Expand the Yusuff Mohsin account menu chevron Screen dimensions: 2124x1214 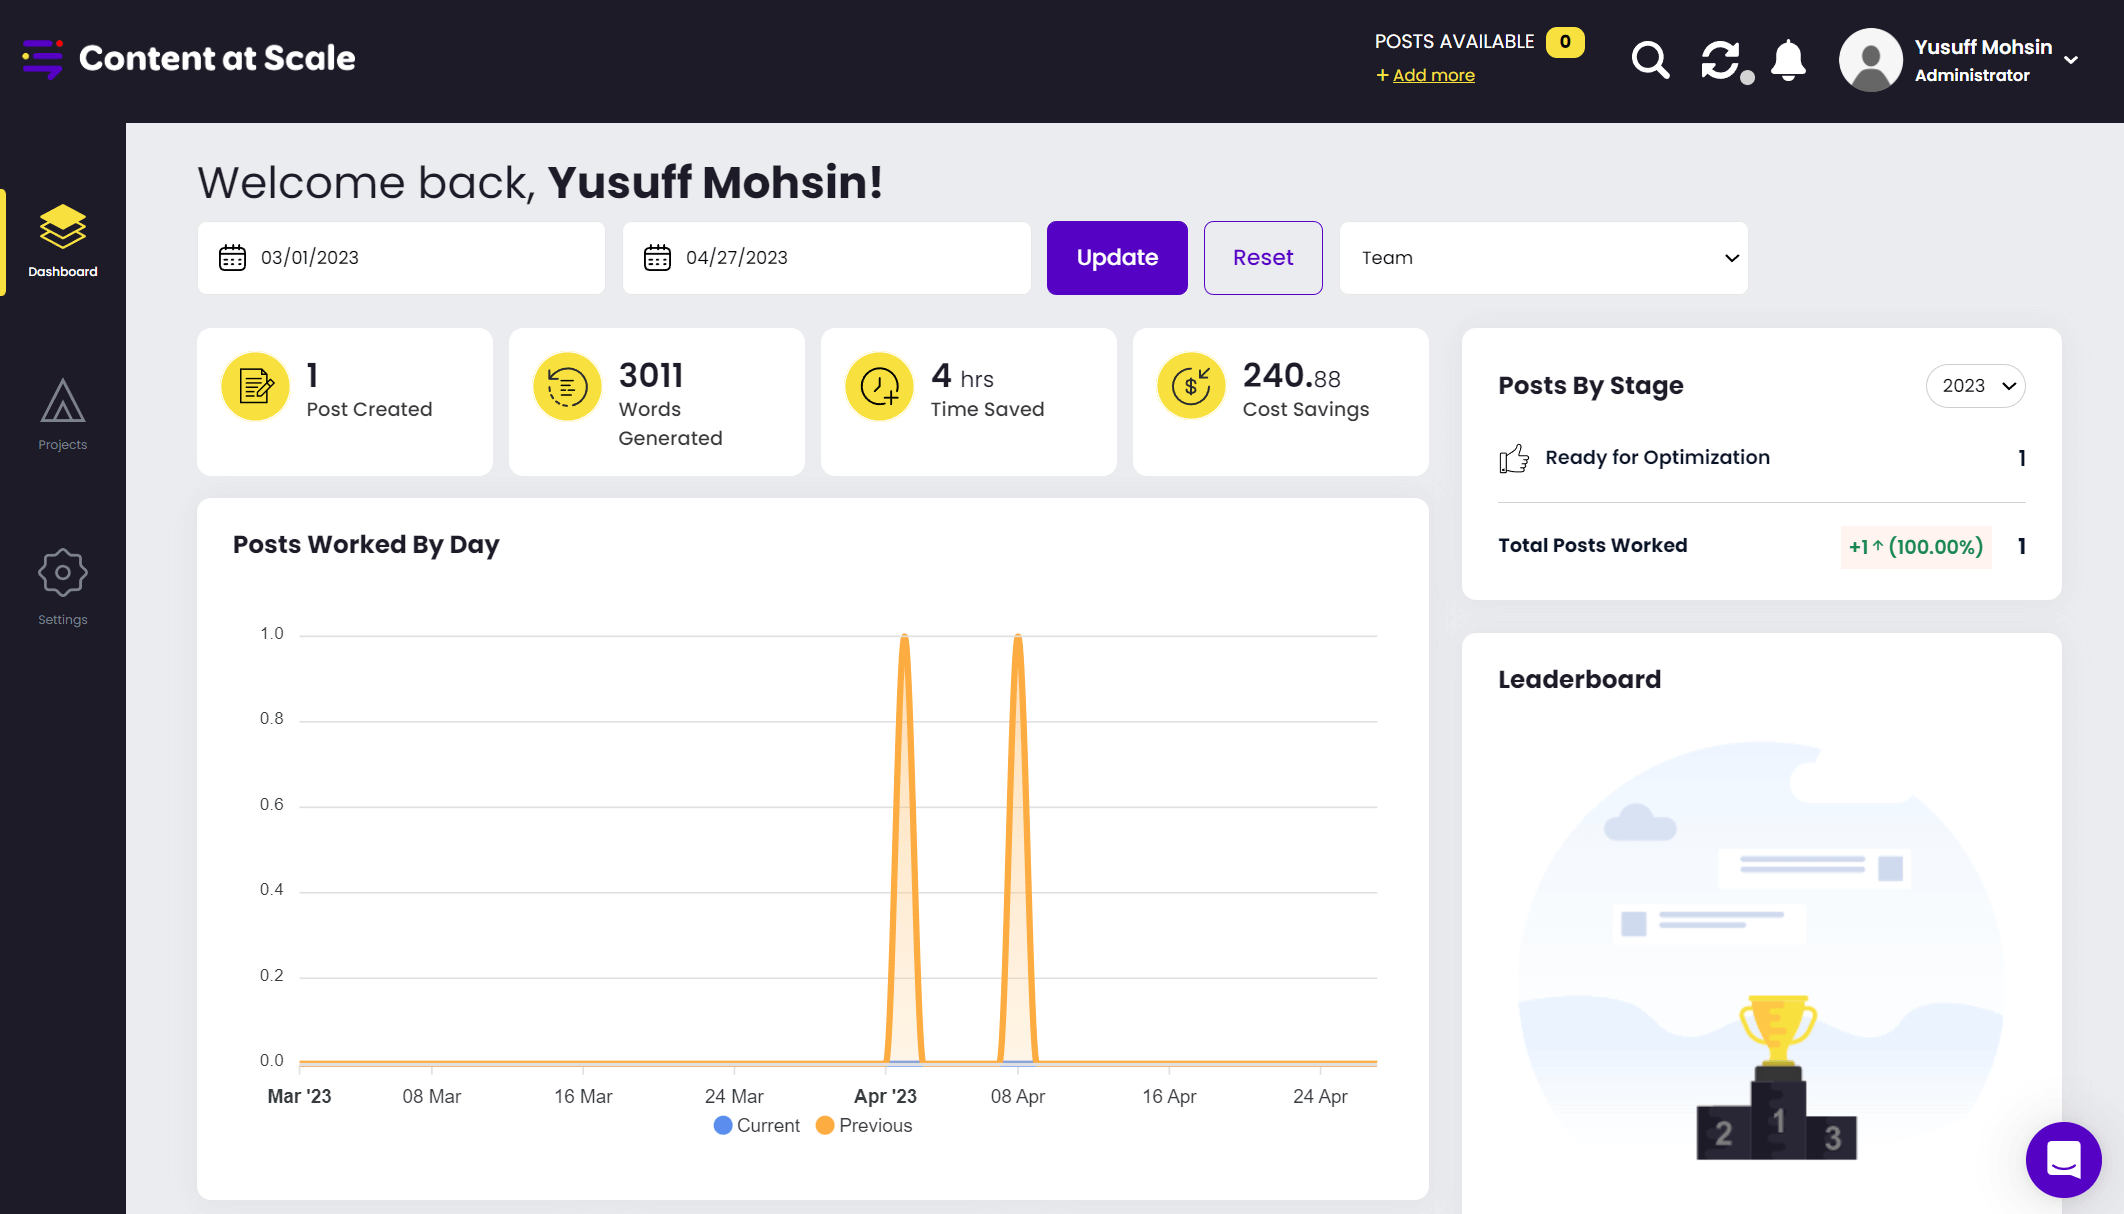2071,60
